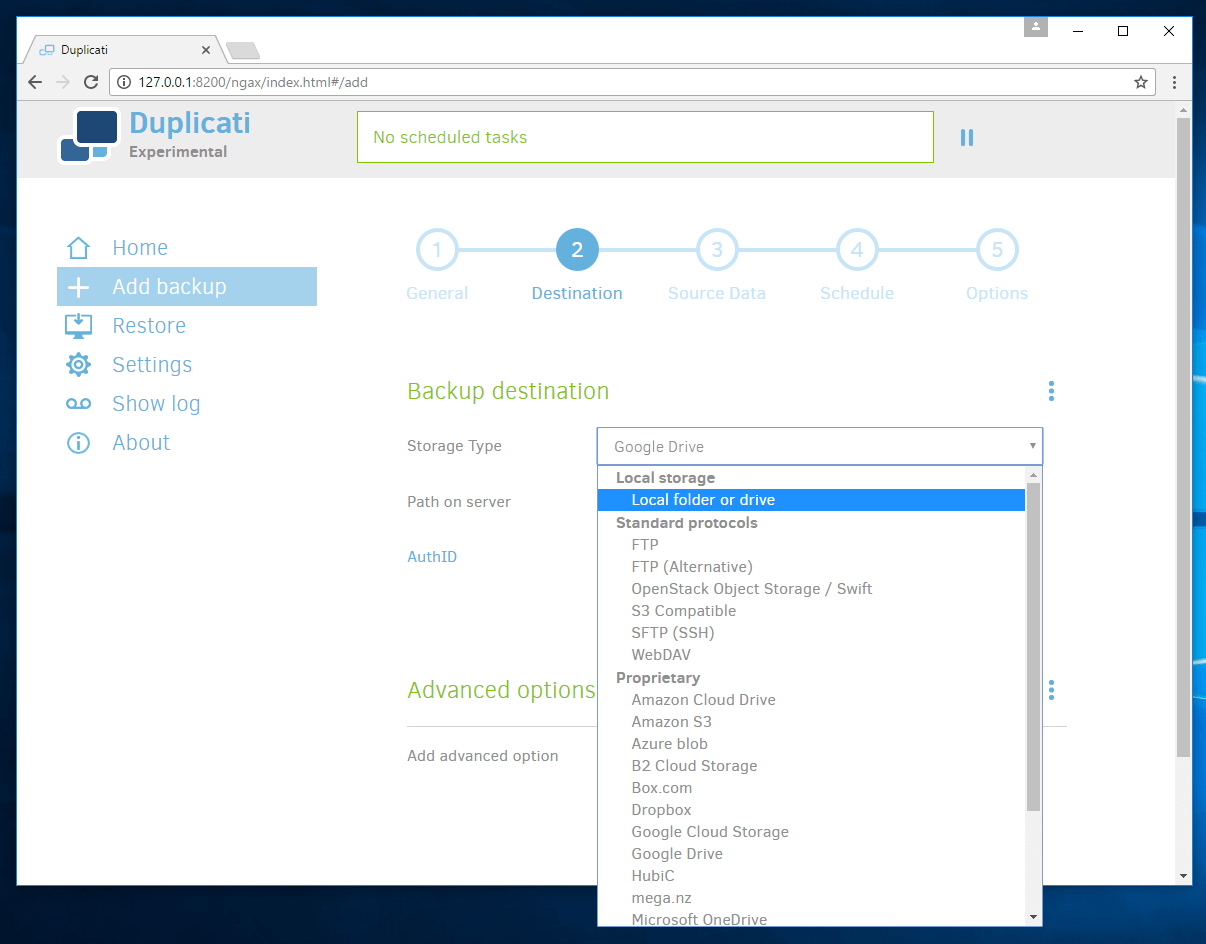Pause the scheduler with pause icon
The height and width of the screenshot is (944, 1206).
[966, 138]
